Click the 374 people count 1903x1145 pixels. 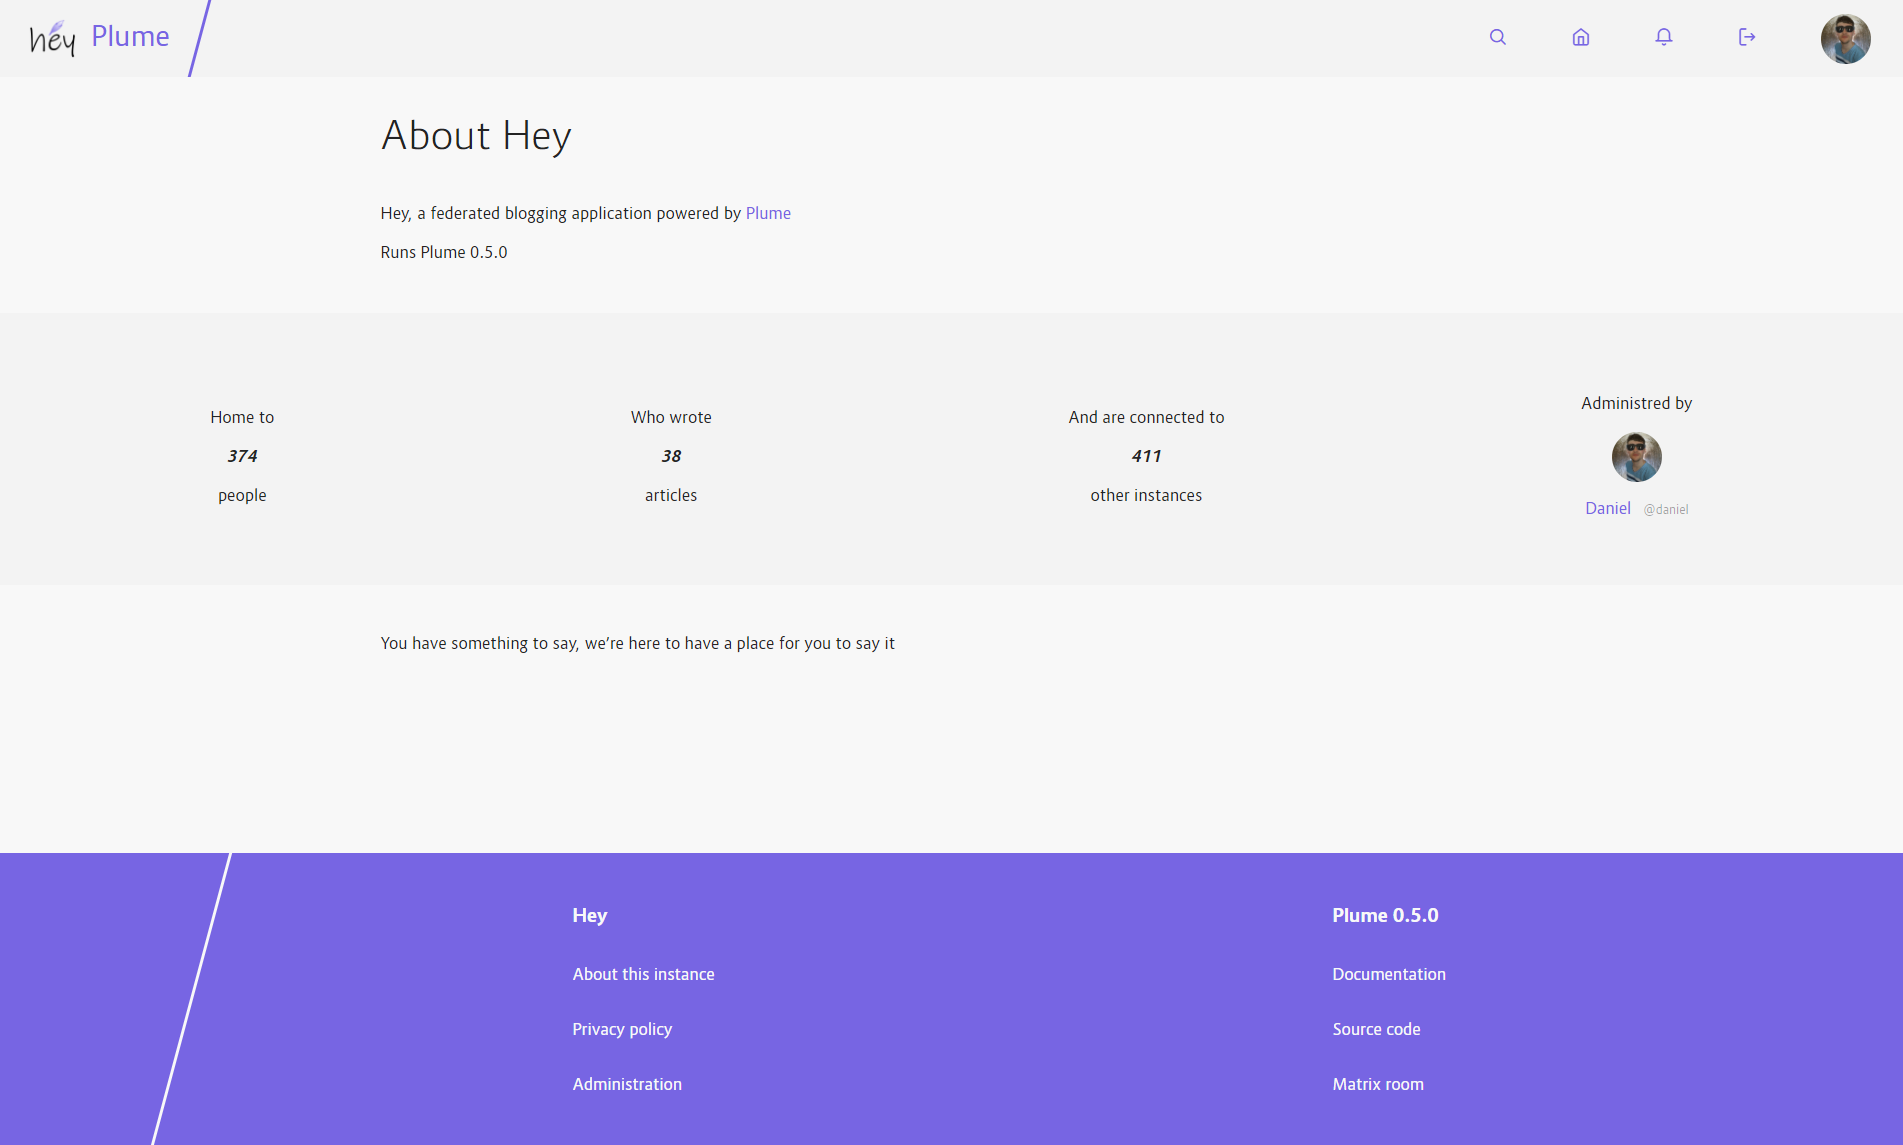pyautogui.click(x=242, y=456)
